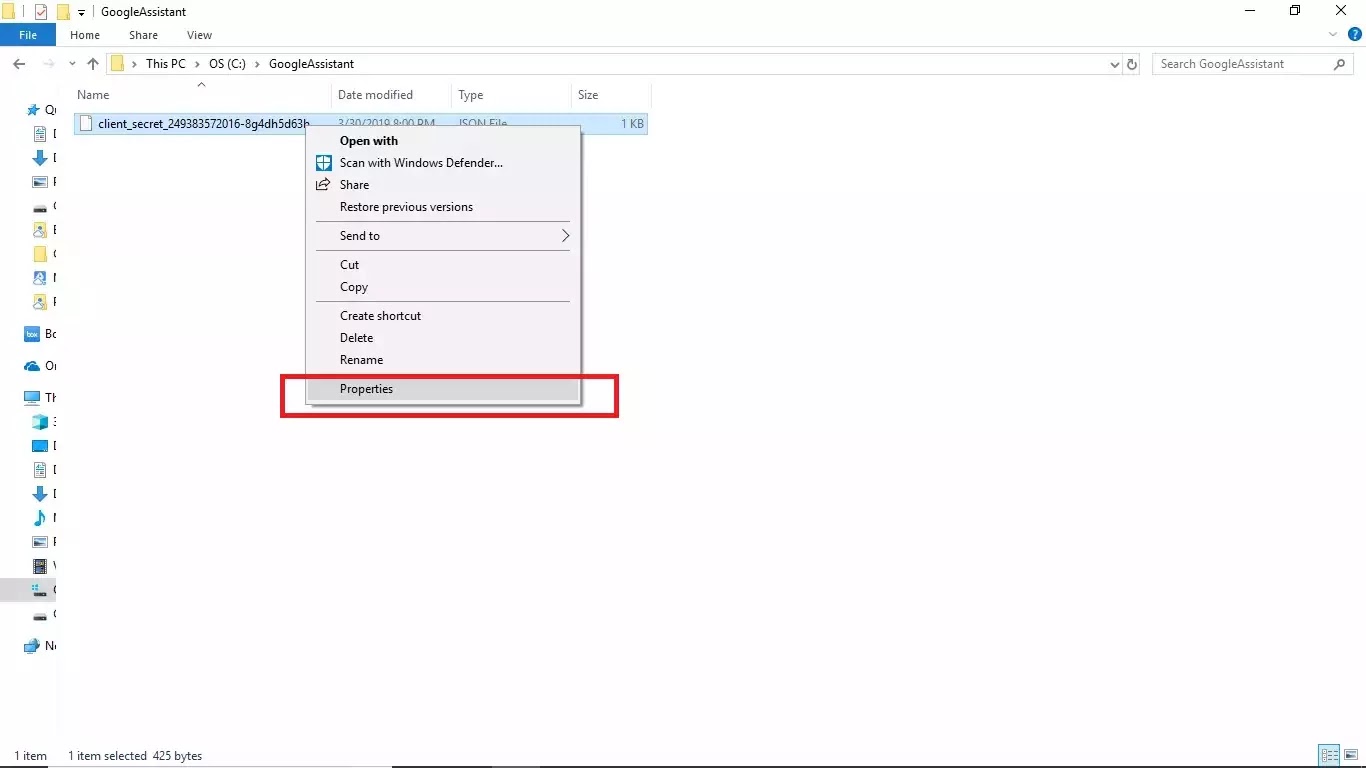Click the New folder quick access icon
The image size is (1366, 768).
[x=63, y=12]
